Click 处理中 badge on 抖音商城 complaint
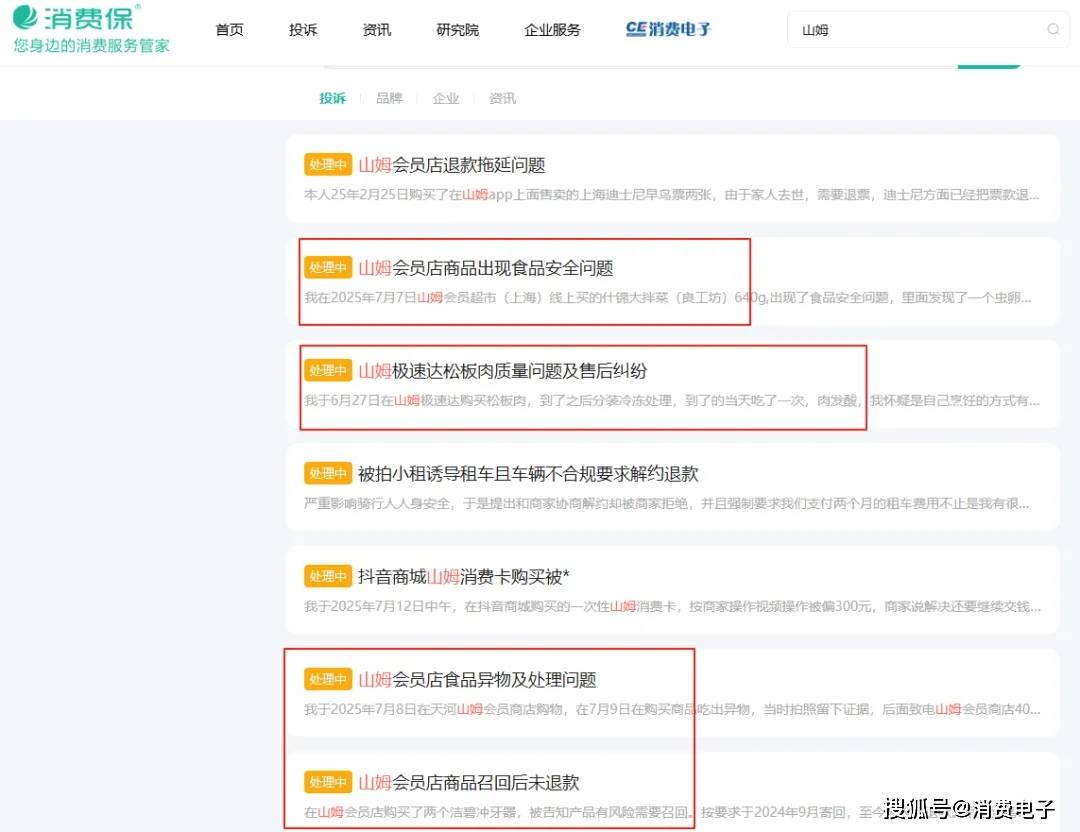 pos(328,576)
